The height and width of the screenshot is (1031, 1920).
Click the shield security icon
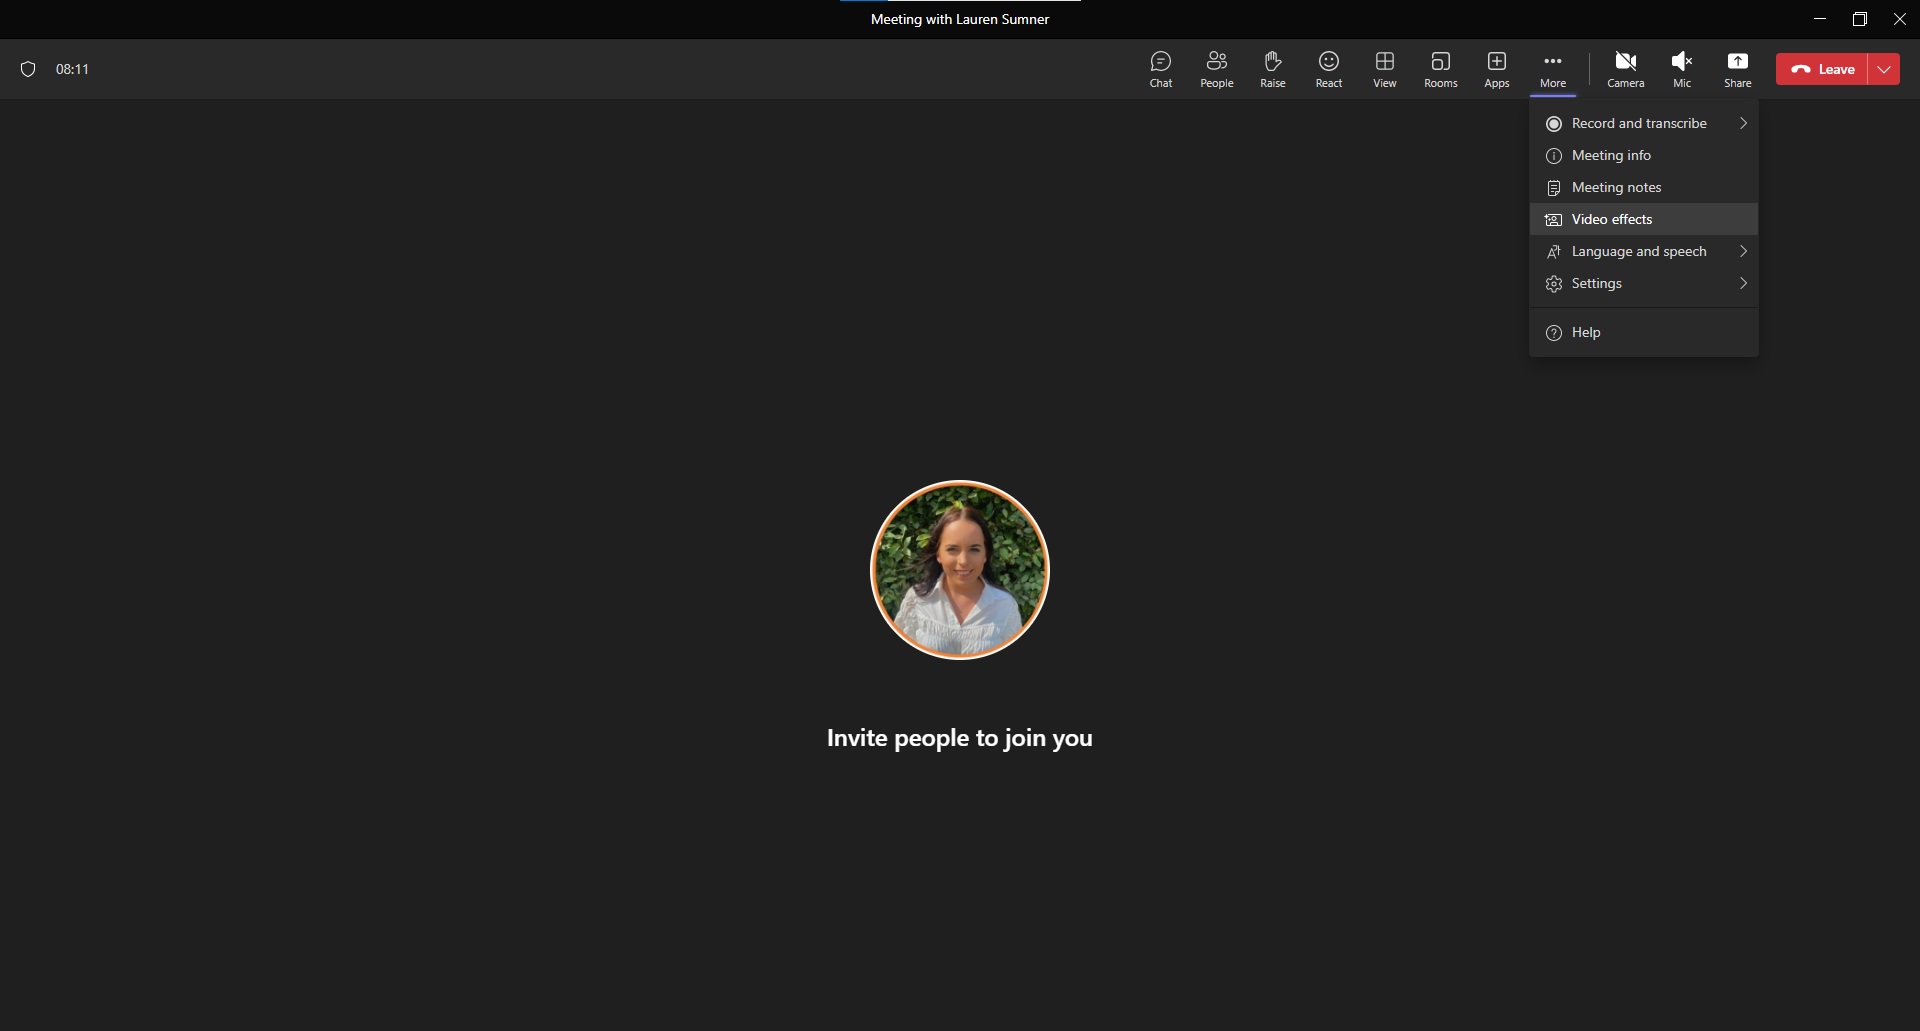pyautogui.click(x=28, y=68)
